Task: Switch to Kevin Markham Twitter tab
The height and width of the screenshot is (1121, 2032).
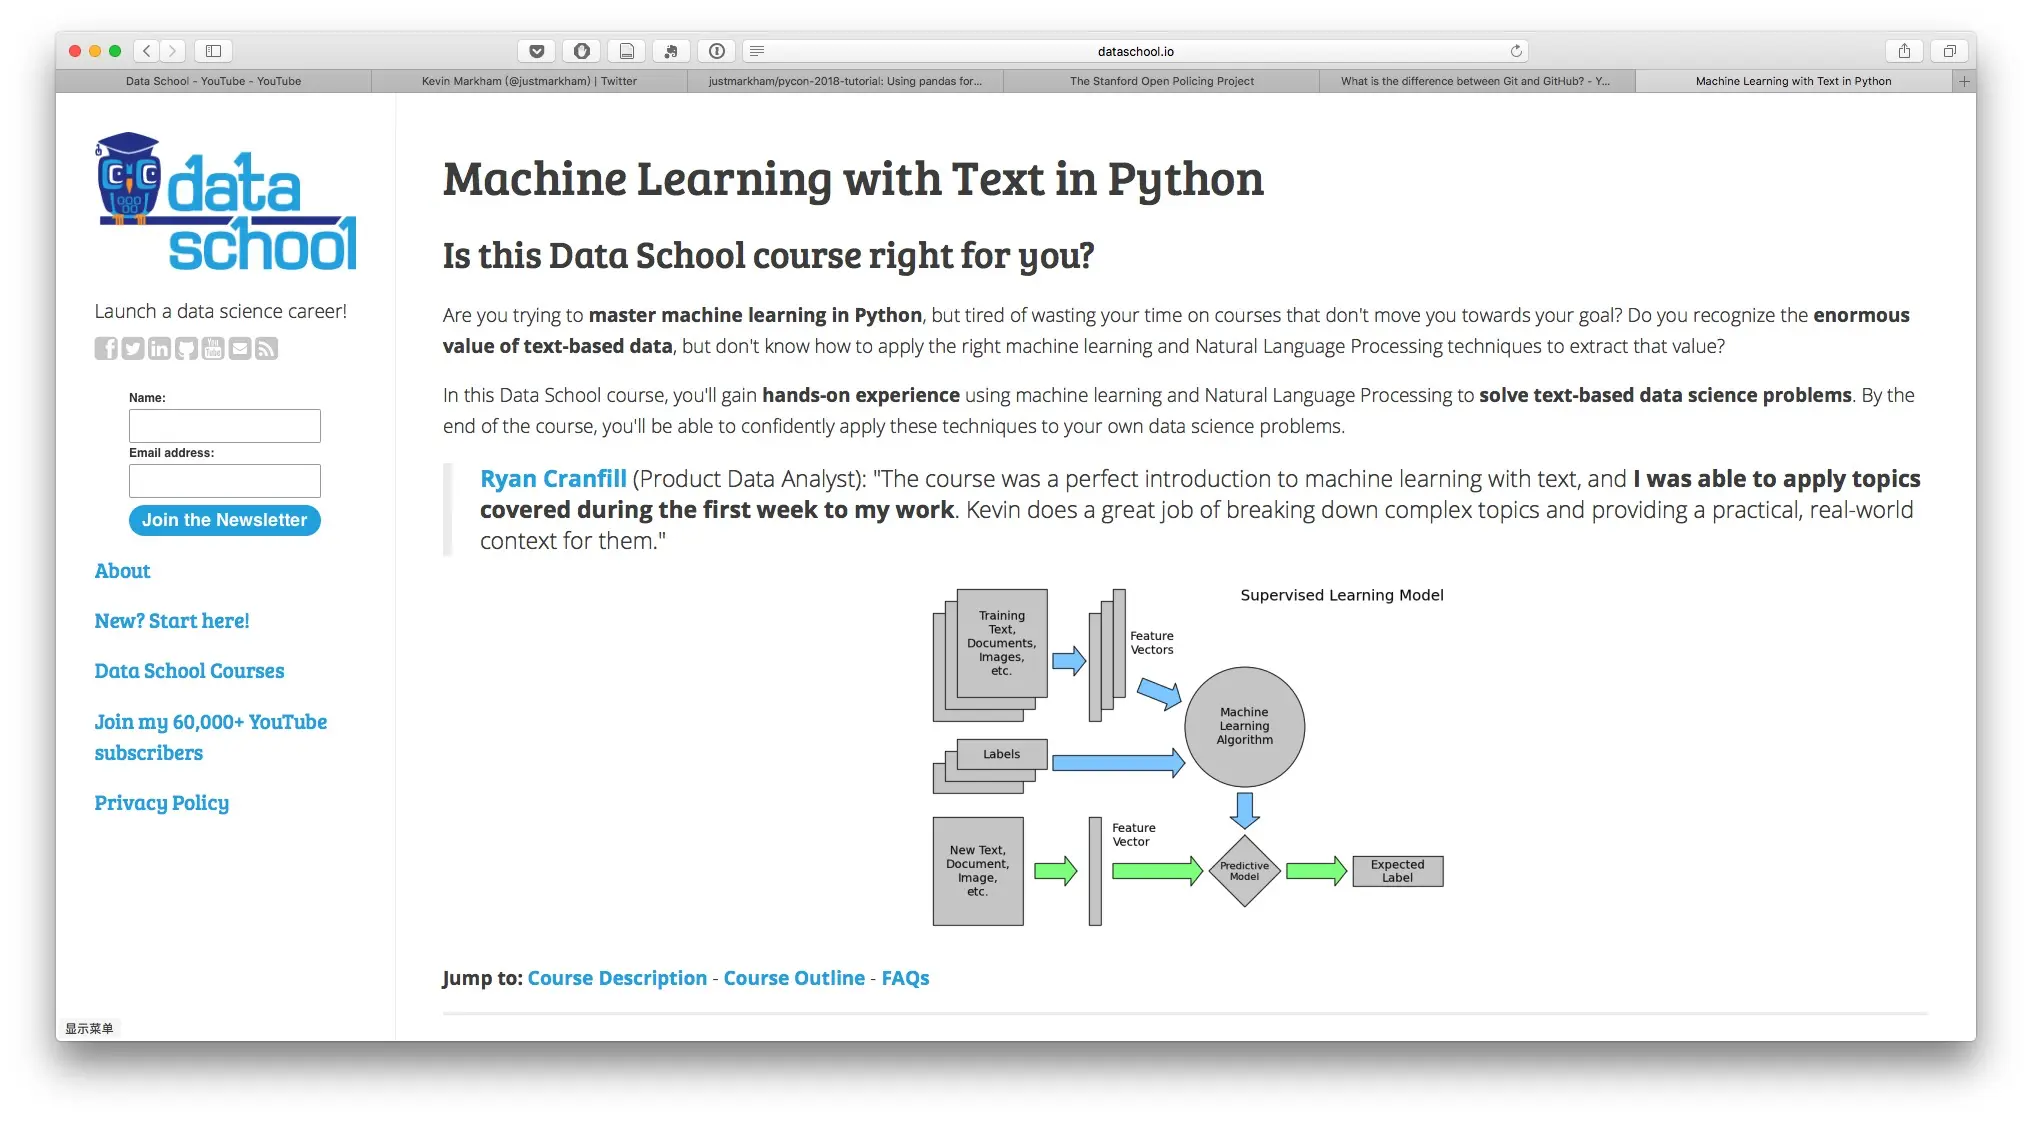Action: [529, 81]
